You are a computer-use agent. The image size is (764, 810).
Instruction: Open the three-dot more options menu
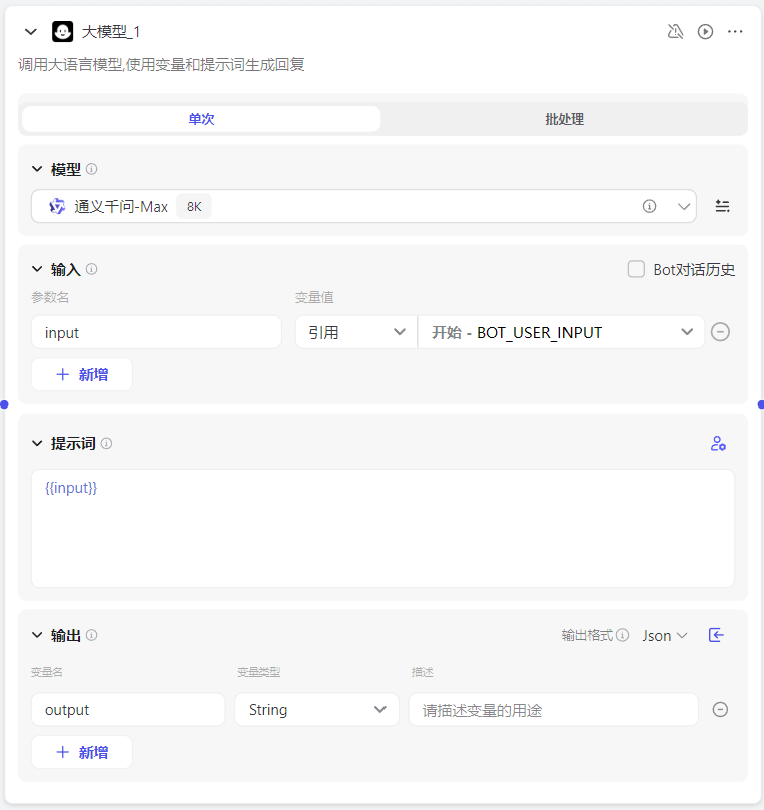pyautogui.click(x=735, y=32)
